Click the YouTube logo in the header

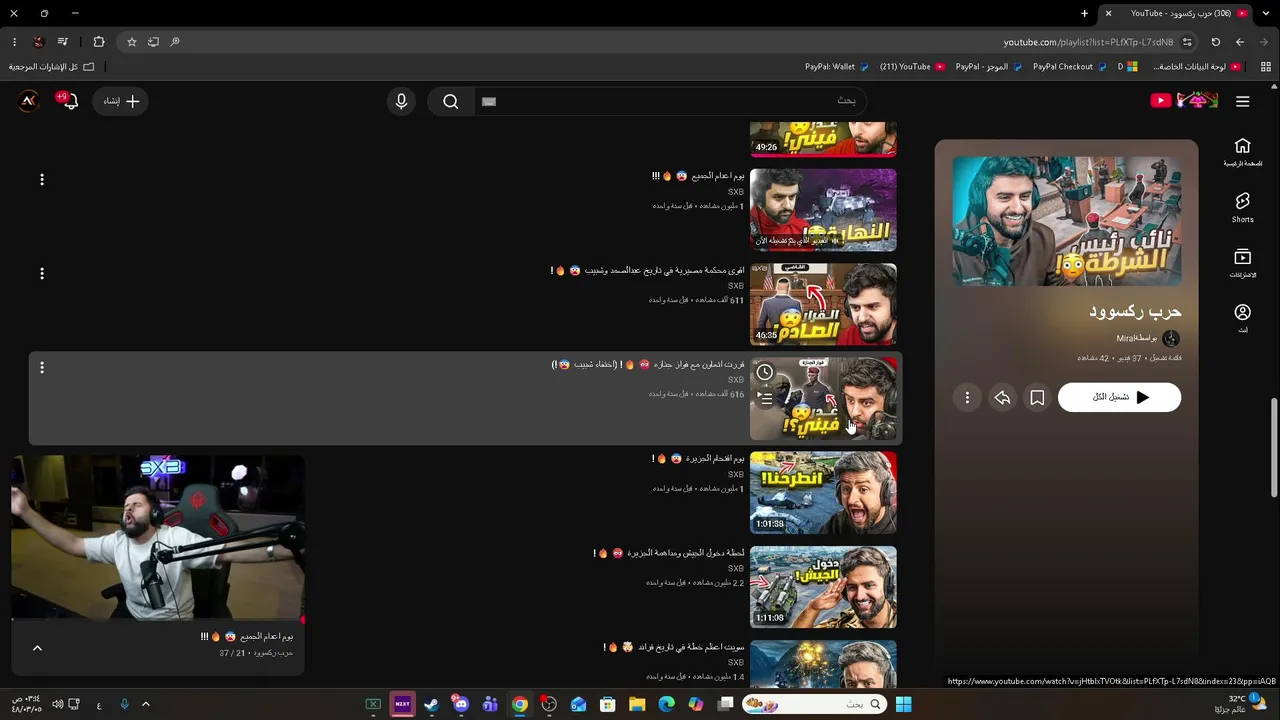tap(1184, 100)
